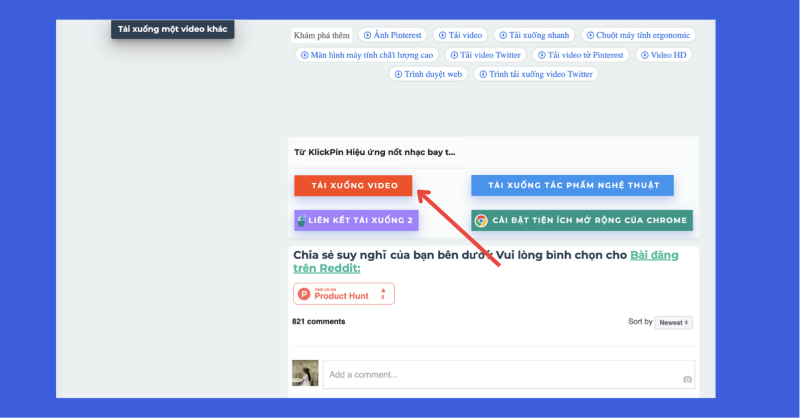Open 'Trình tải xuống video Twitter' chip
Screen dimensions: 800x418
[x=536, y=75]
